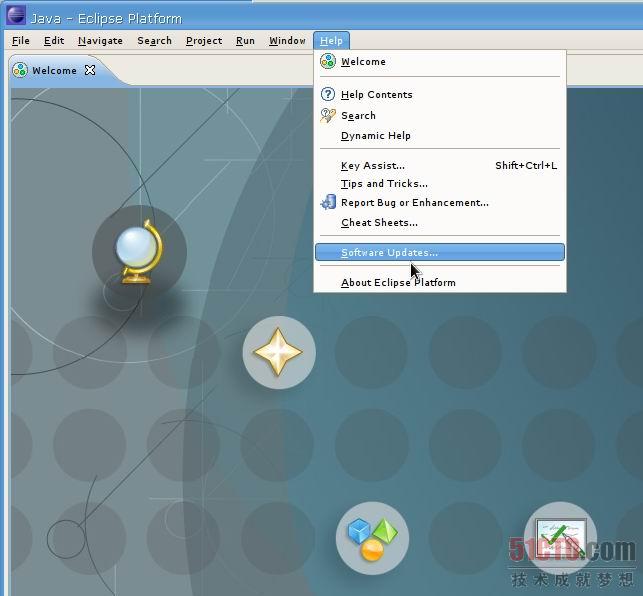Open the Run menu

245,41
